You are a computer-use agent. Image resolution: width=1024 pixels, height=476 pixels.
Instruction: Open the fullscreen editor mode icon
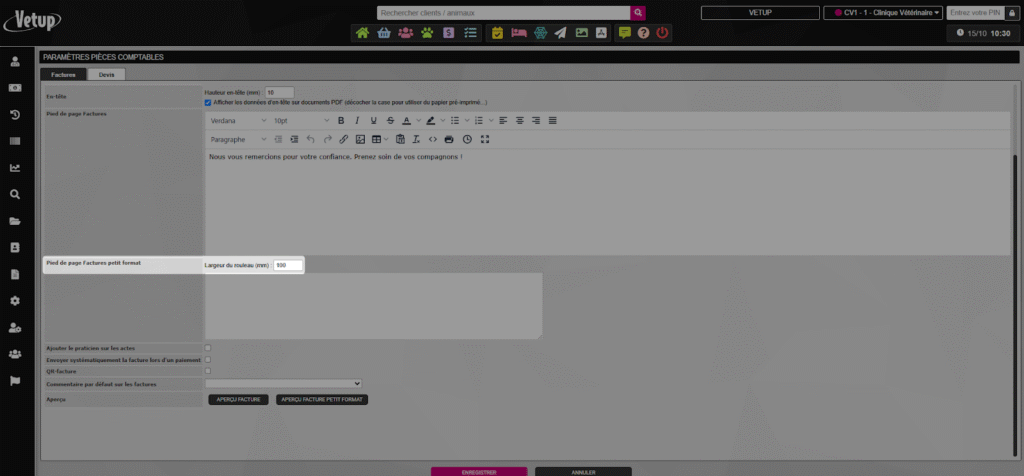coord(485,139)
